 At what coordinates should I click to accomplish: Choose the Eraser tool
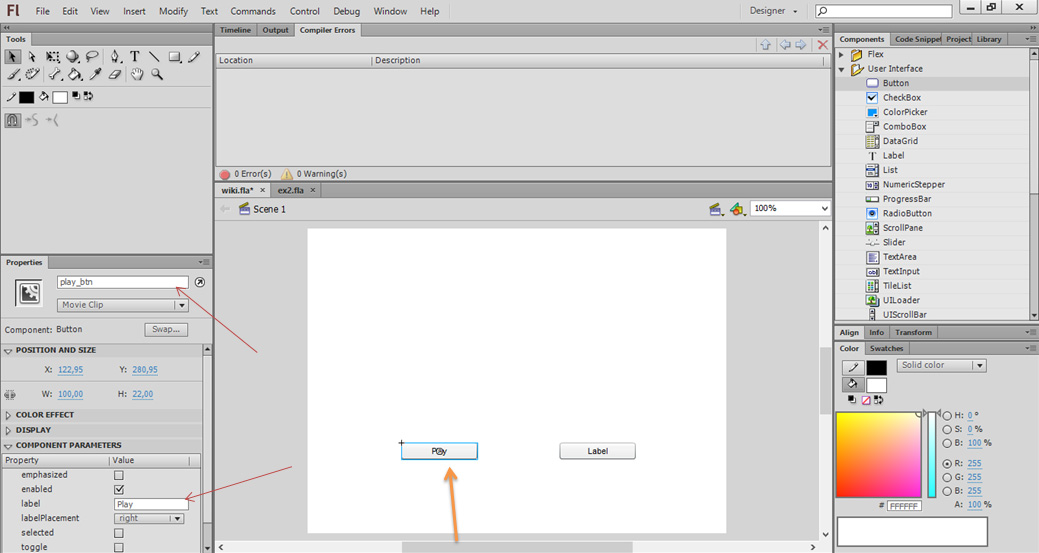[x=115, y=74]
